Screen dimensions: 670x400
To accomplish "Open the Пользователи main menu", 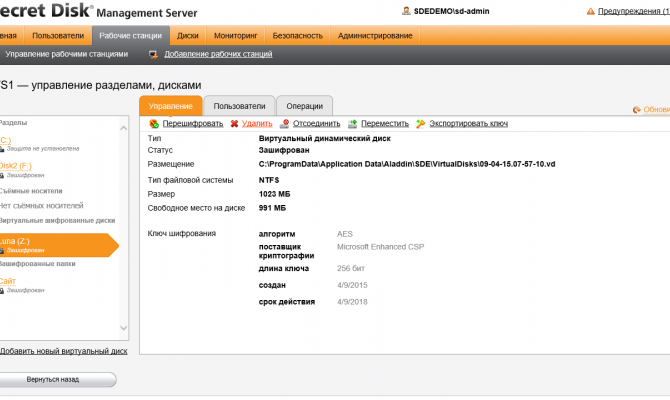I will 58,36.
